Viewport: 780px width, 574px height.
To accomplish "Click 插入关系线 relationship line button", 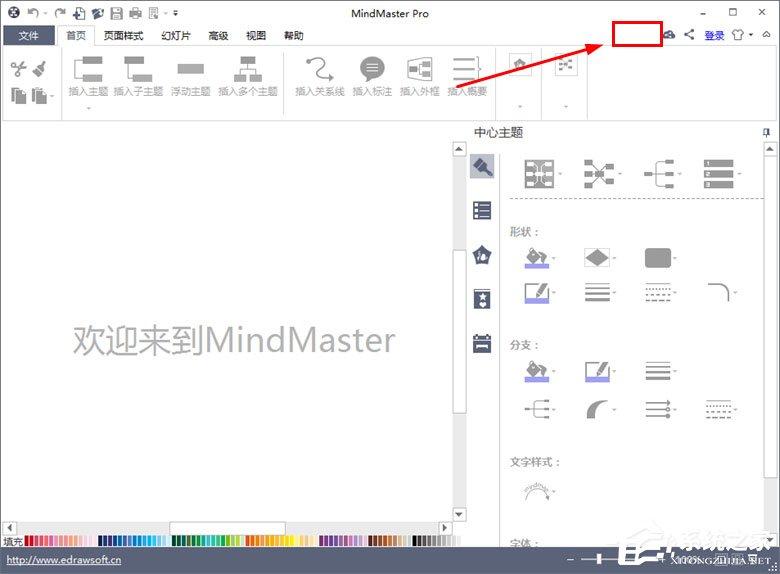I will [x=320, y=76].
